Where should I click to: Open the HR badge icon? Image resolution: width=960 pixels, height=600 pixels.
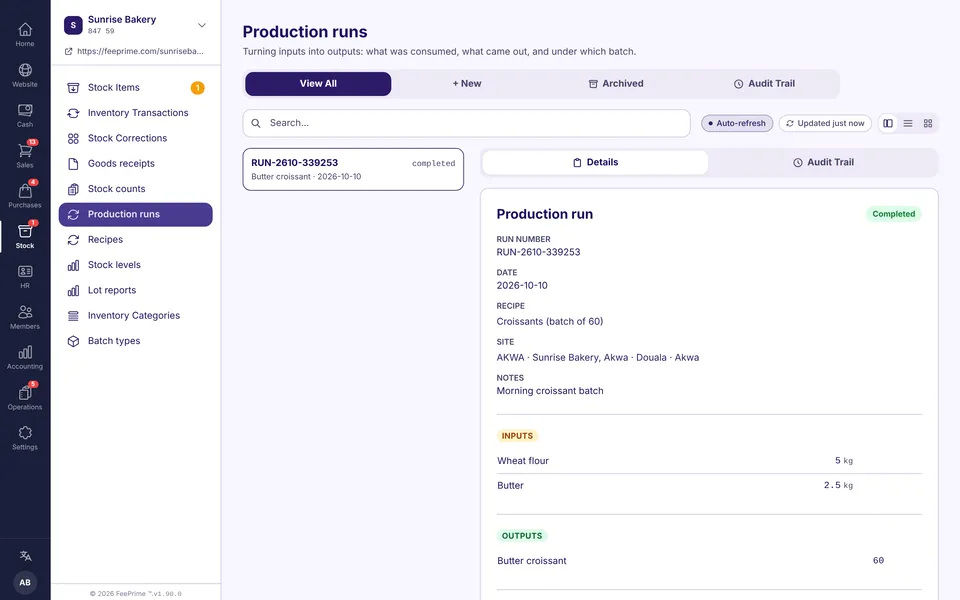pos(25,271)
